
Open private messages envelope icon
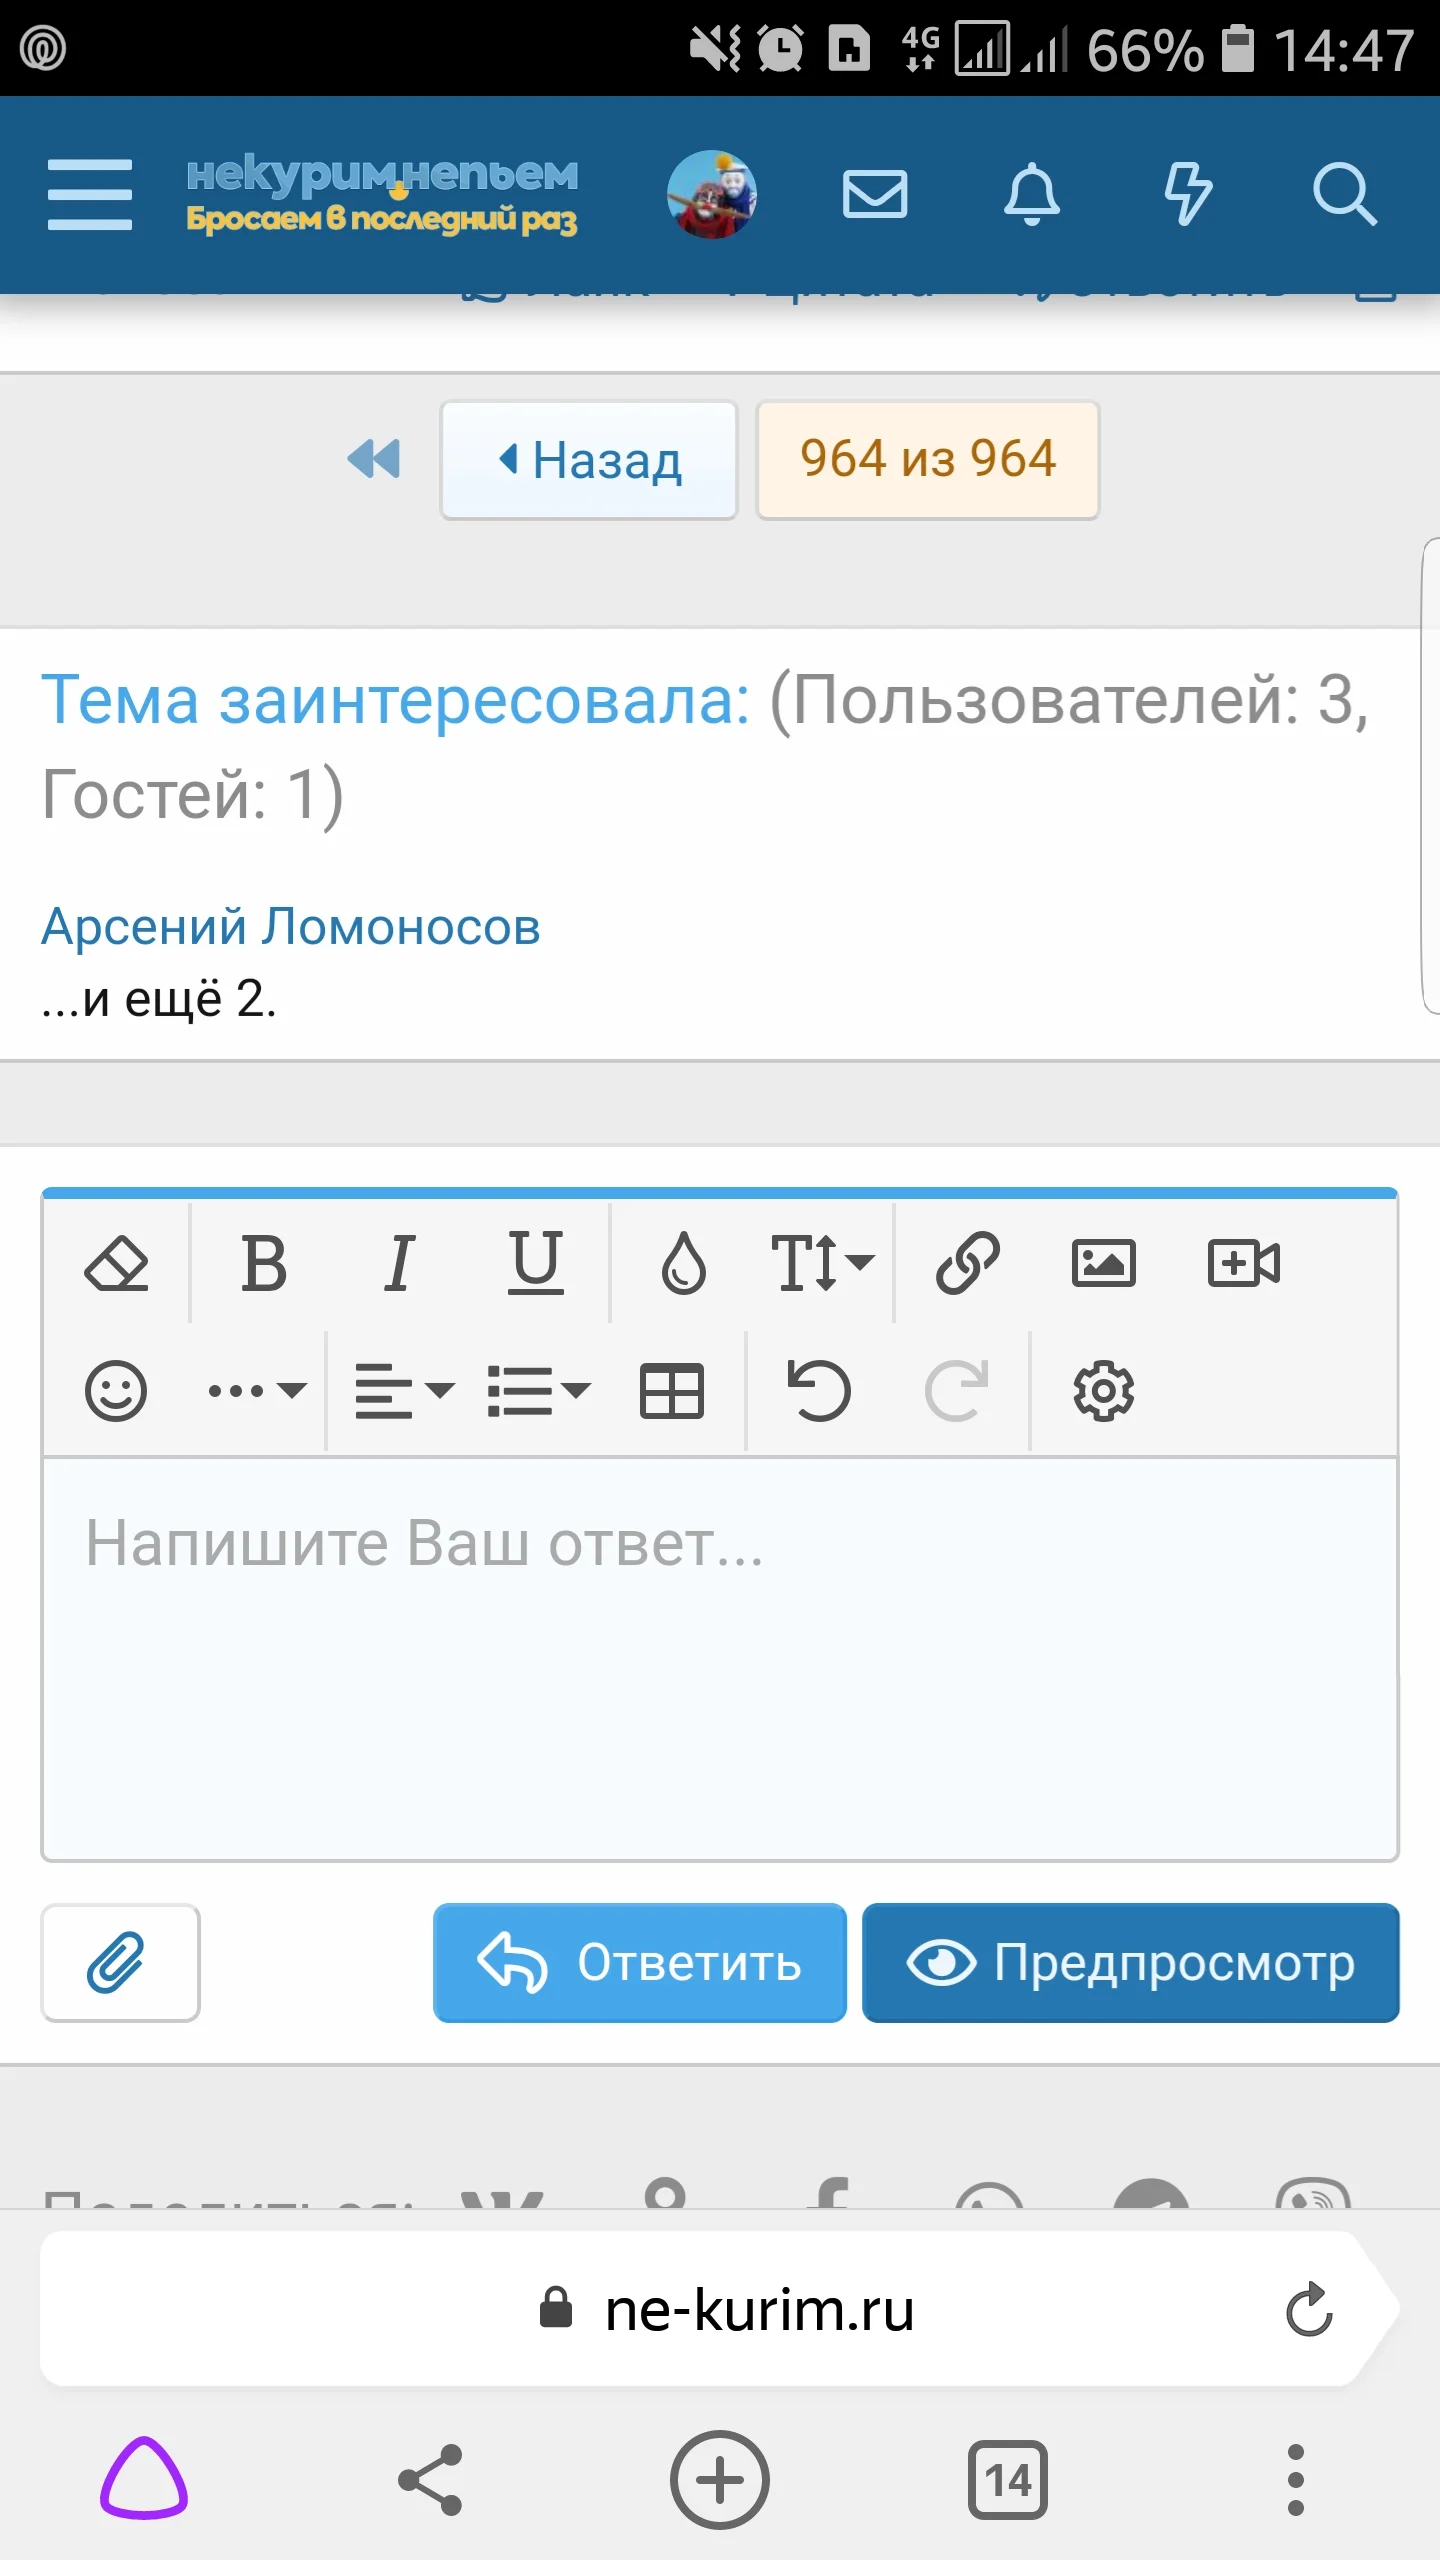coord(875,194)
